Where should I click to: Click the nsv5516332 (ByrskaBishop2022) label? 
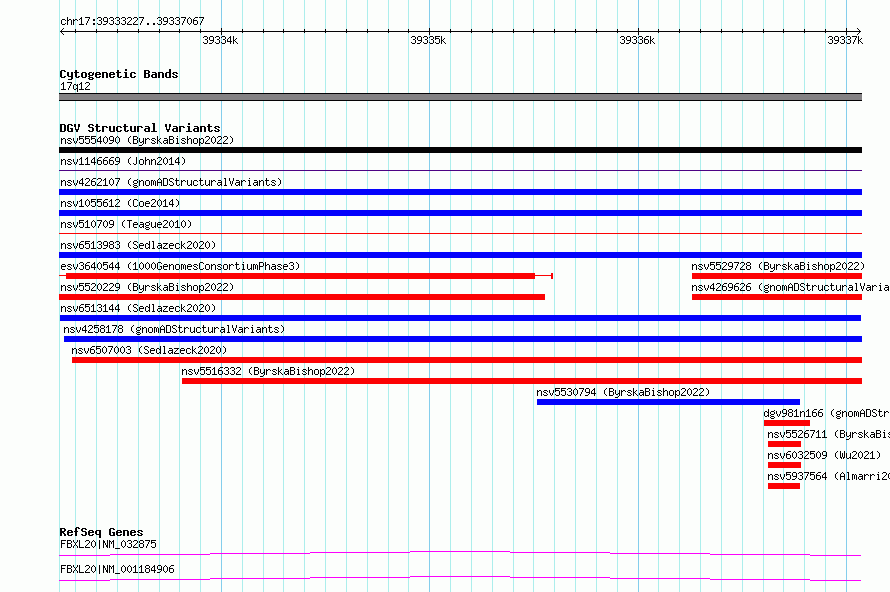(268, 371)
